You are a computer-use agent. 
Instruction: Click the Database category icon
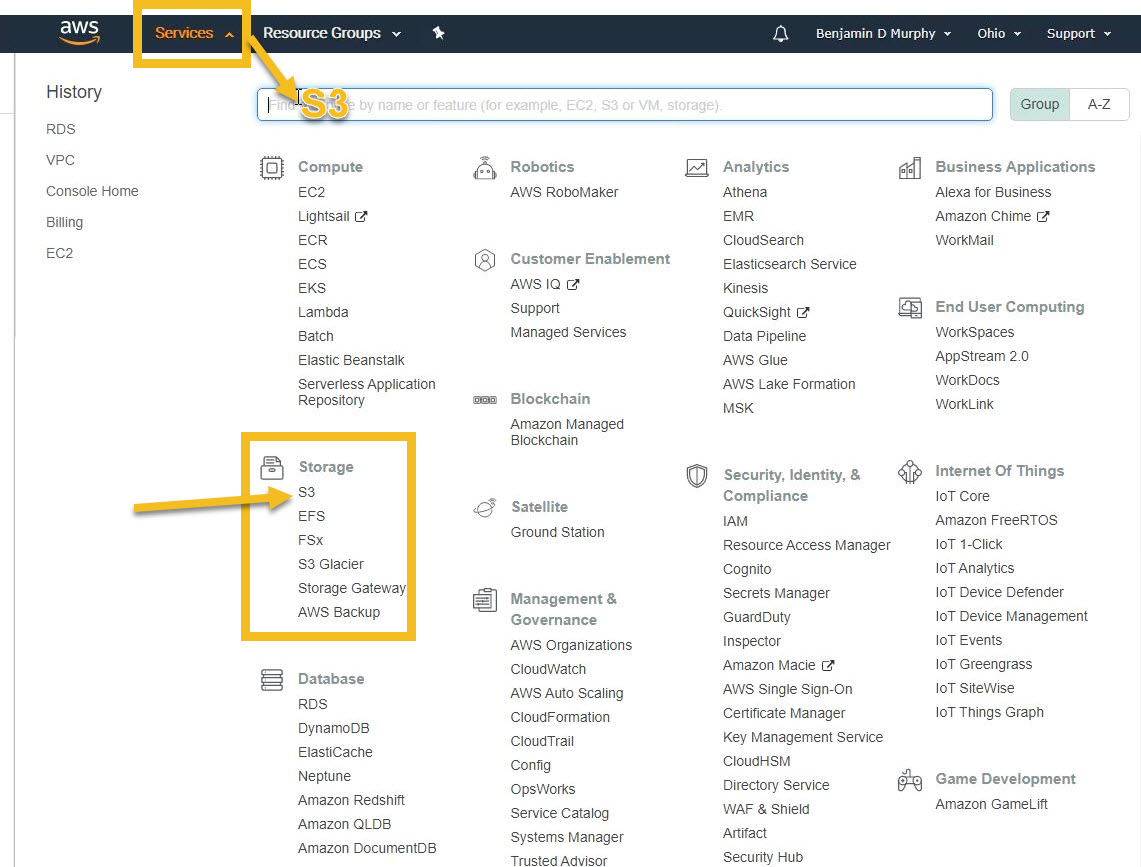pyautogui.click(x=272, y=680)
